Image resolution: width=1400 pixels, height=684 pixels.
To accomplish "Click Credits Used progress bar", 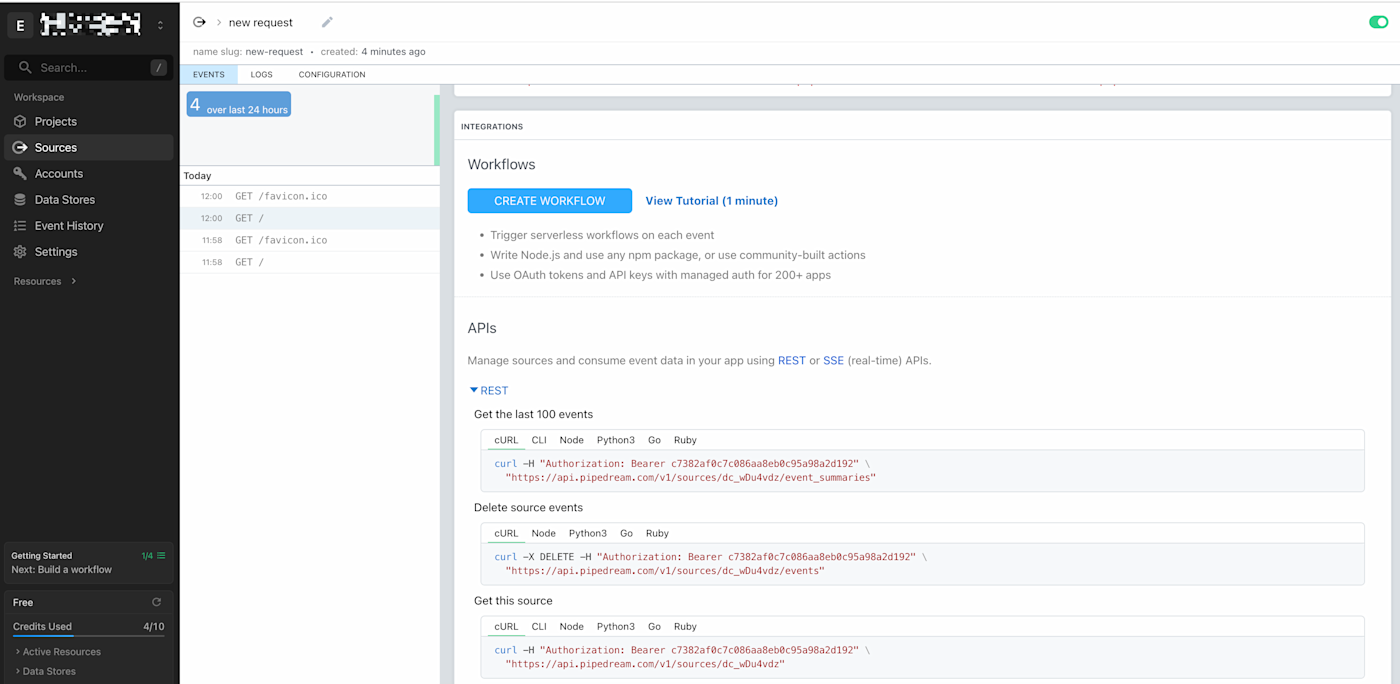I will (89, 635).
